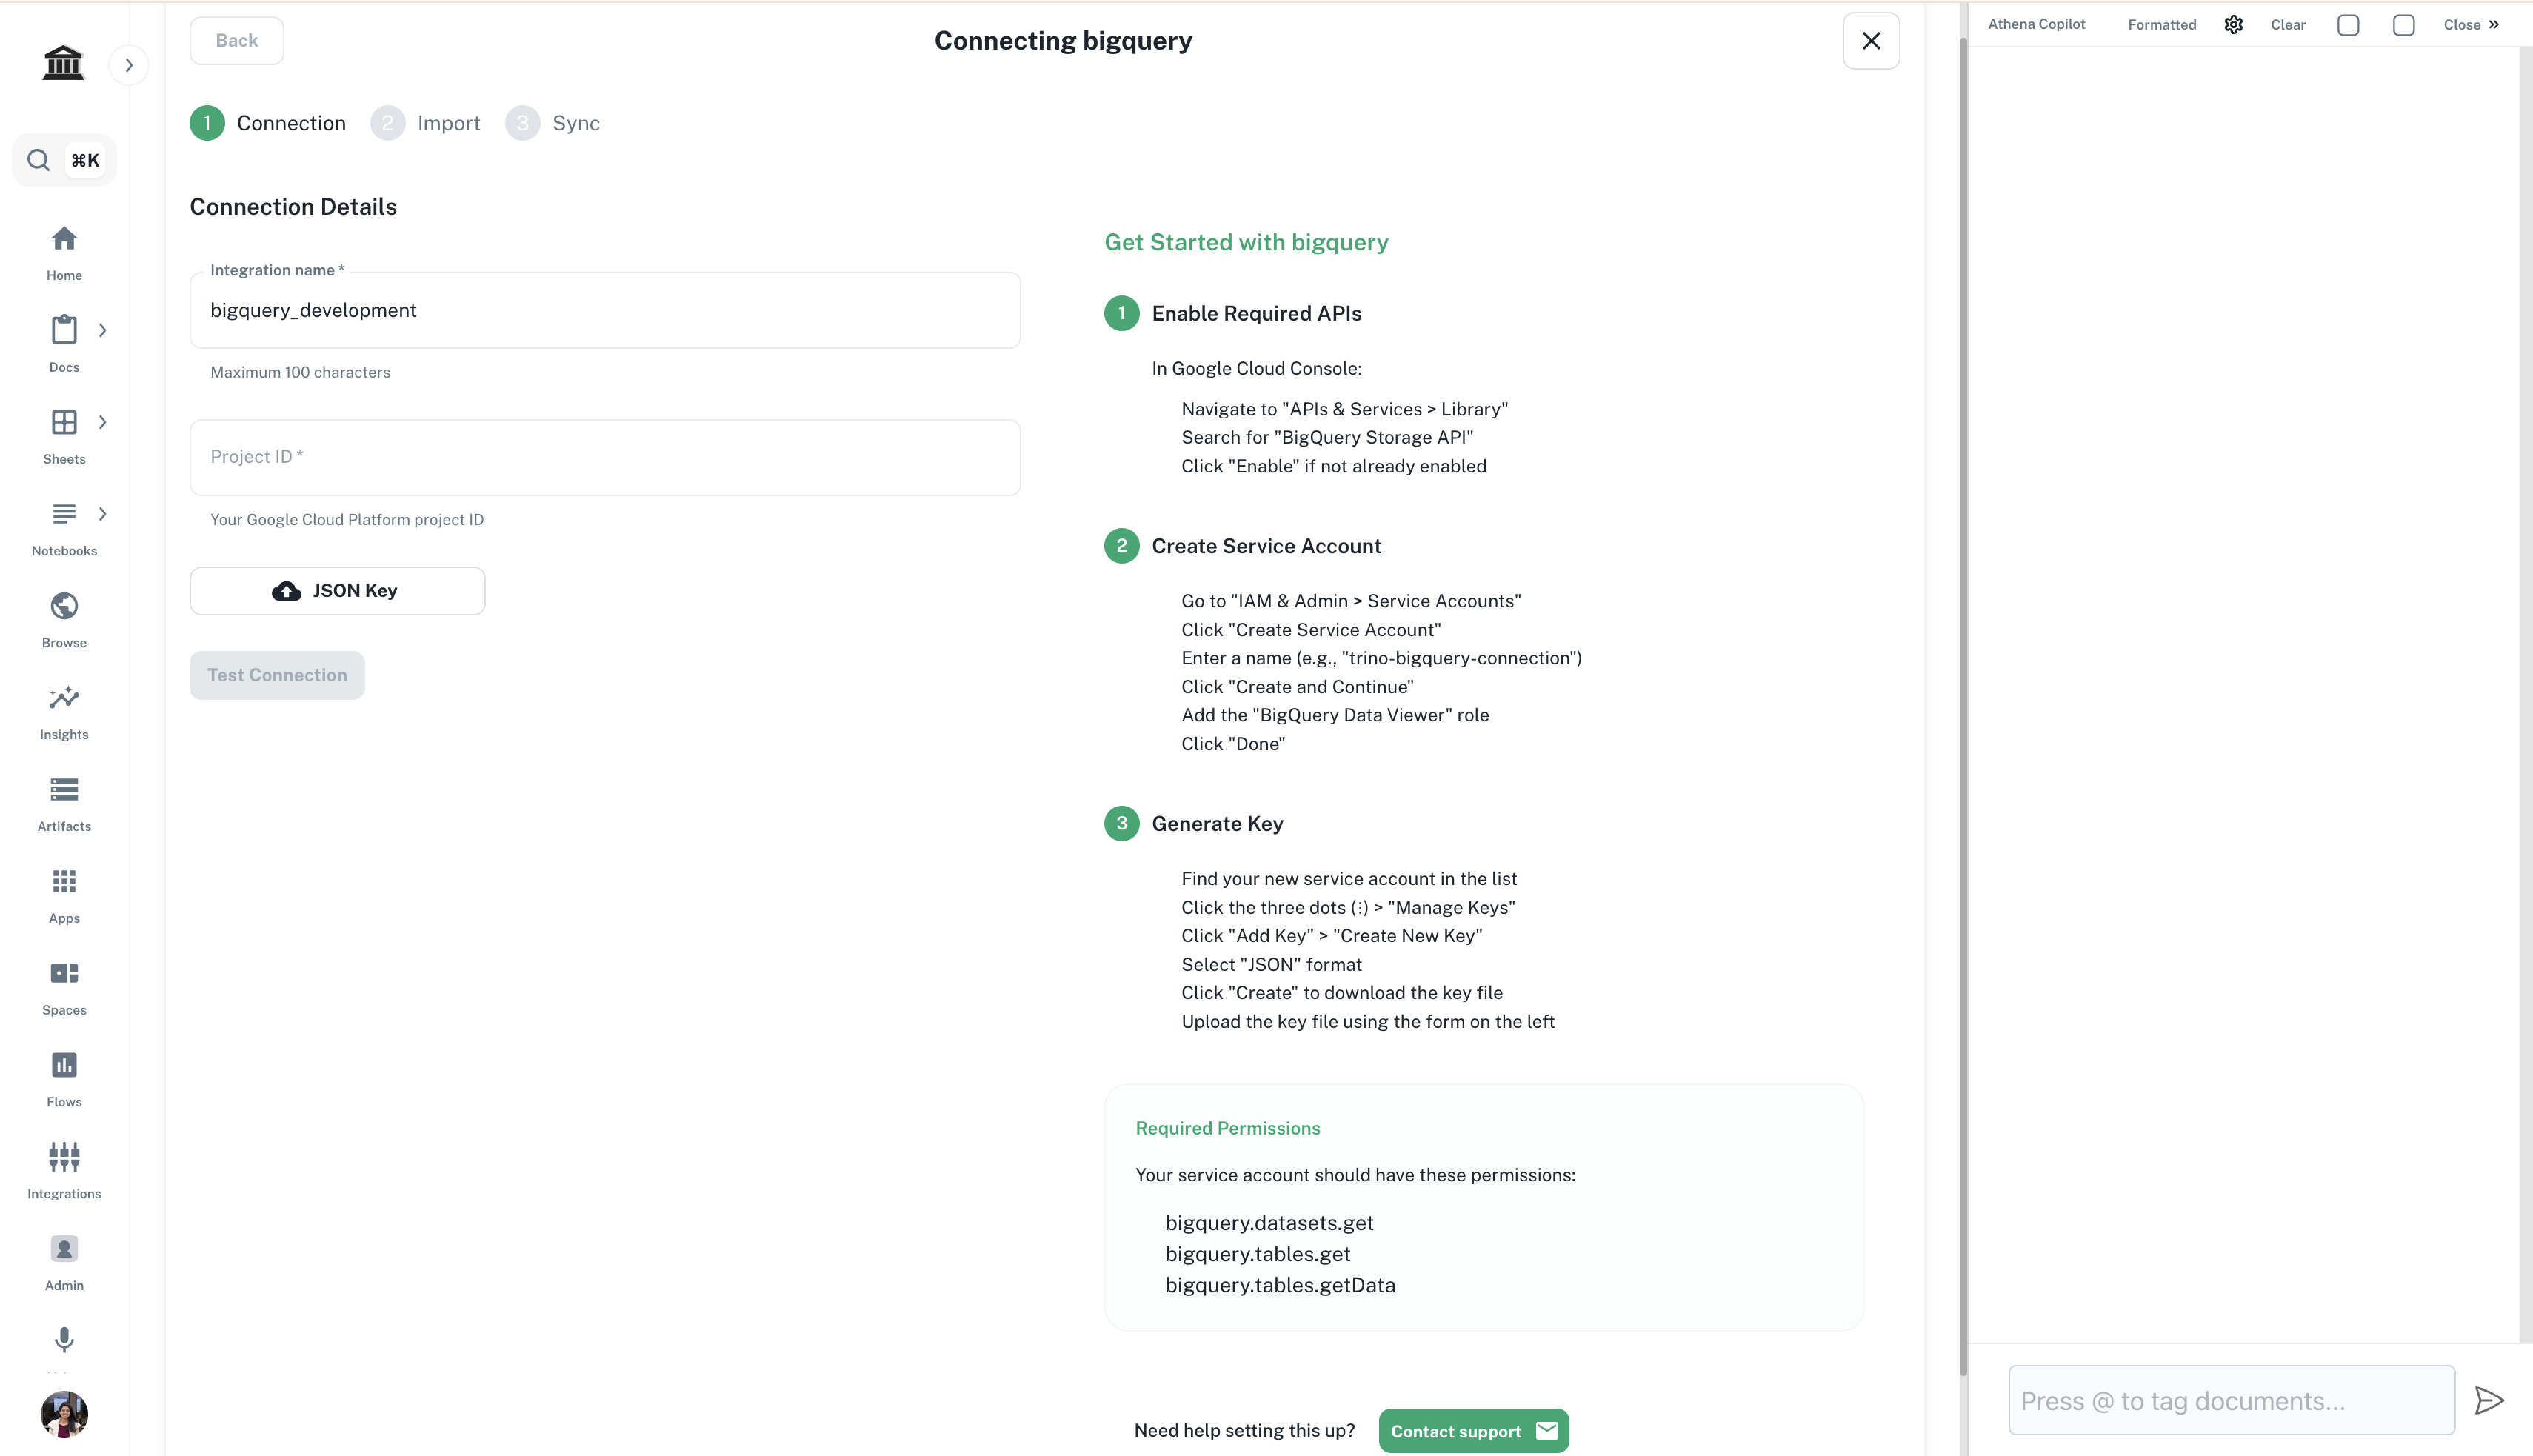Open Insights from the sidebar
The width and height of the screenshot is (2533, 1456).
[x=64, y=698]
